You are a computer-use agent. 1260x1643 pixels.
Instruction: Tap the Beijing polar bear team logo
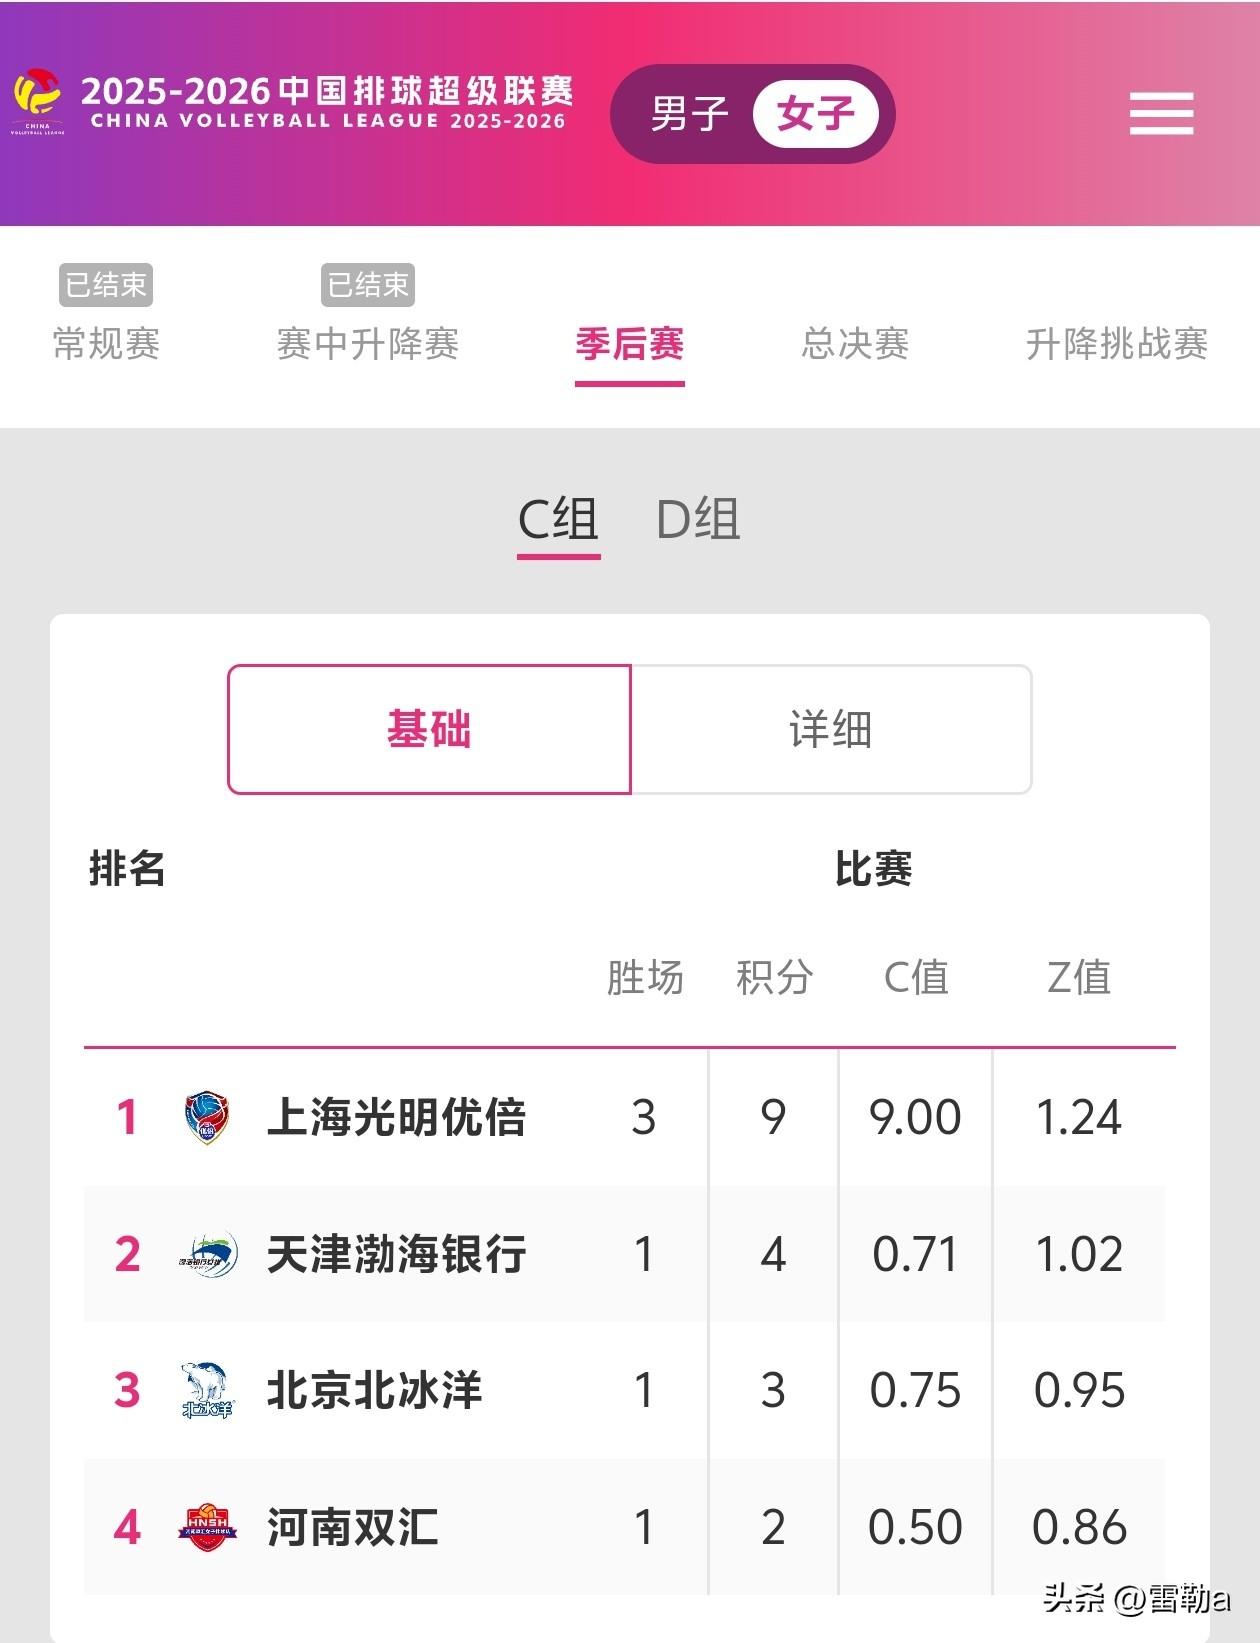207,1390
